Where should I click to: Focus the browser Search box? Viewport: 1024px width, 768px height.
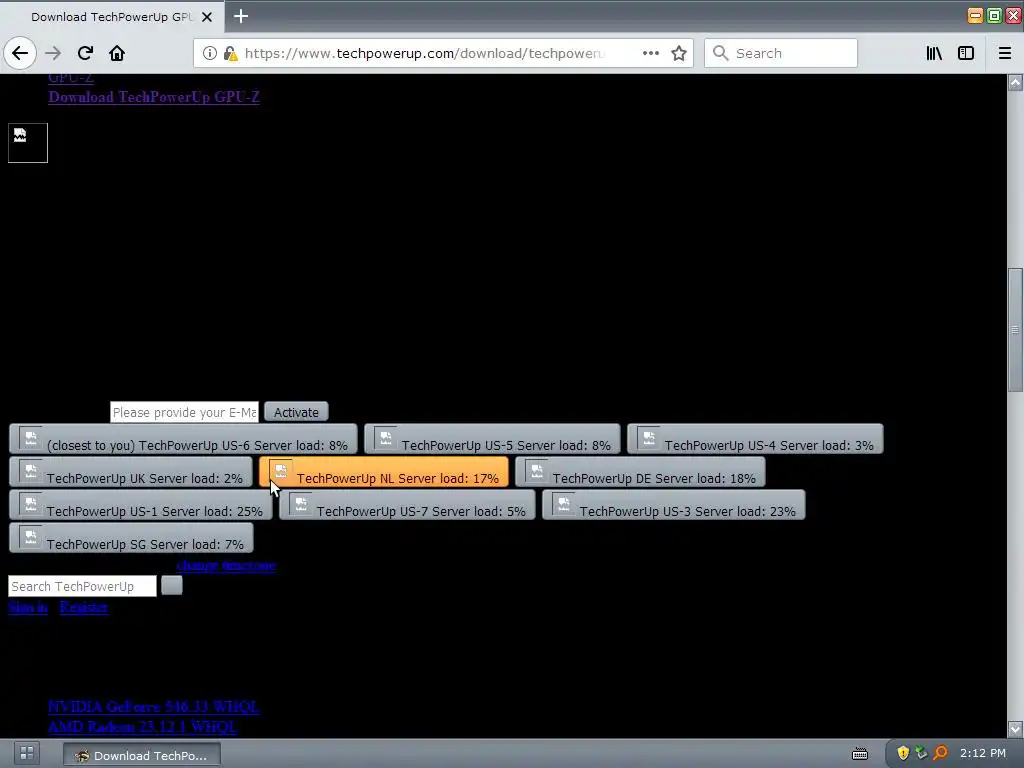[780, 53]
